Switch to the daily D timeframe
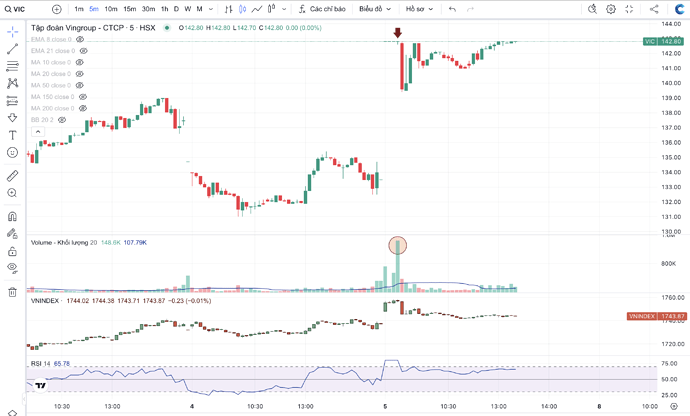Viewport: 690px width, 416px height. pos(176,9)
